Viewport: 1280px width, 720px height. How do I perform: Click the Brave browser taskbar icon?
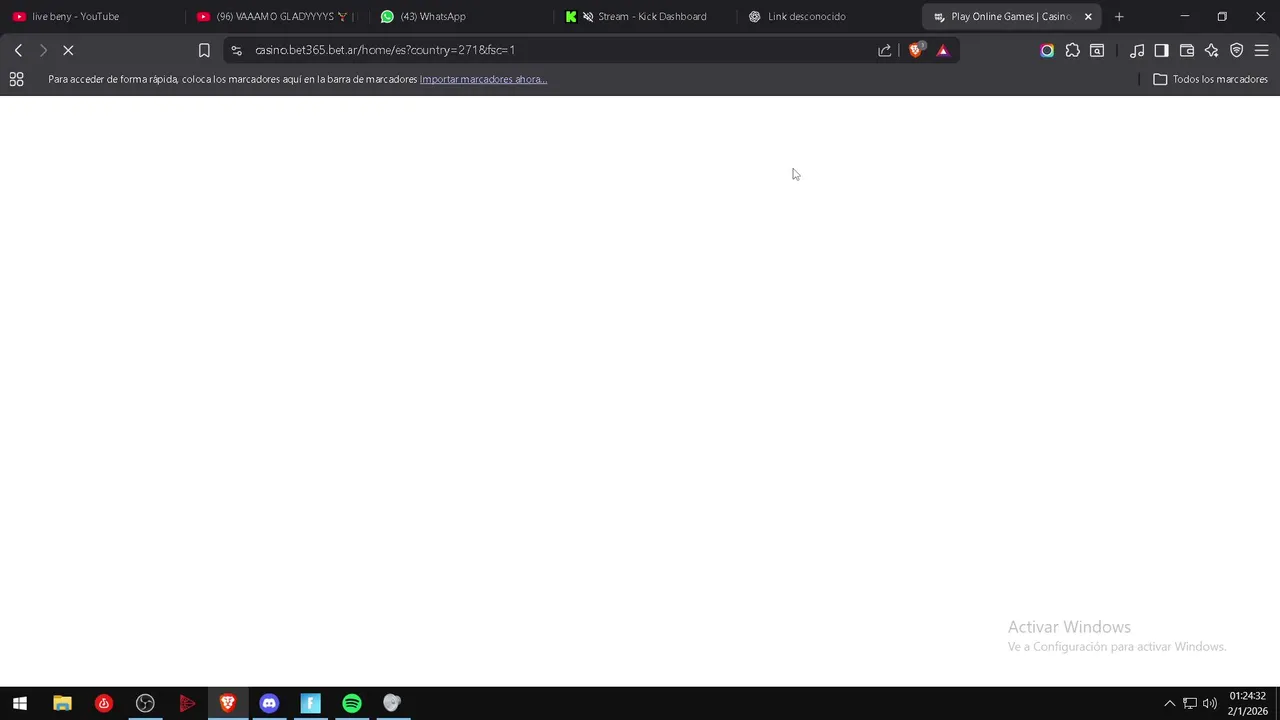(227, 703)
